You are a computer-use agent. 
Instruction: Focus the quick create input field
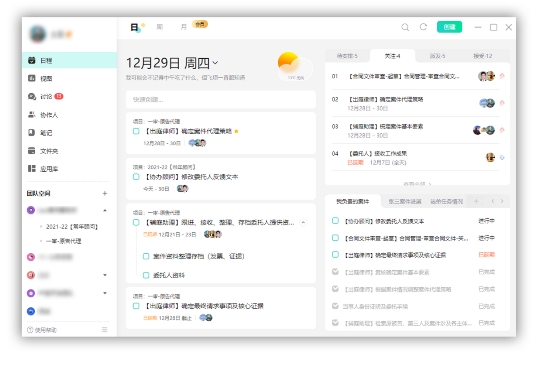pos(221,99)
